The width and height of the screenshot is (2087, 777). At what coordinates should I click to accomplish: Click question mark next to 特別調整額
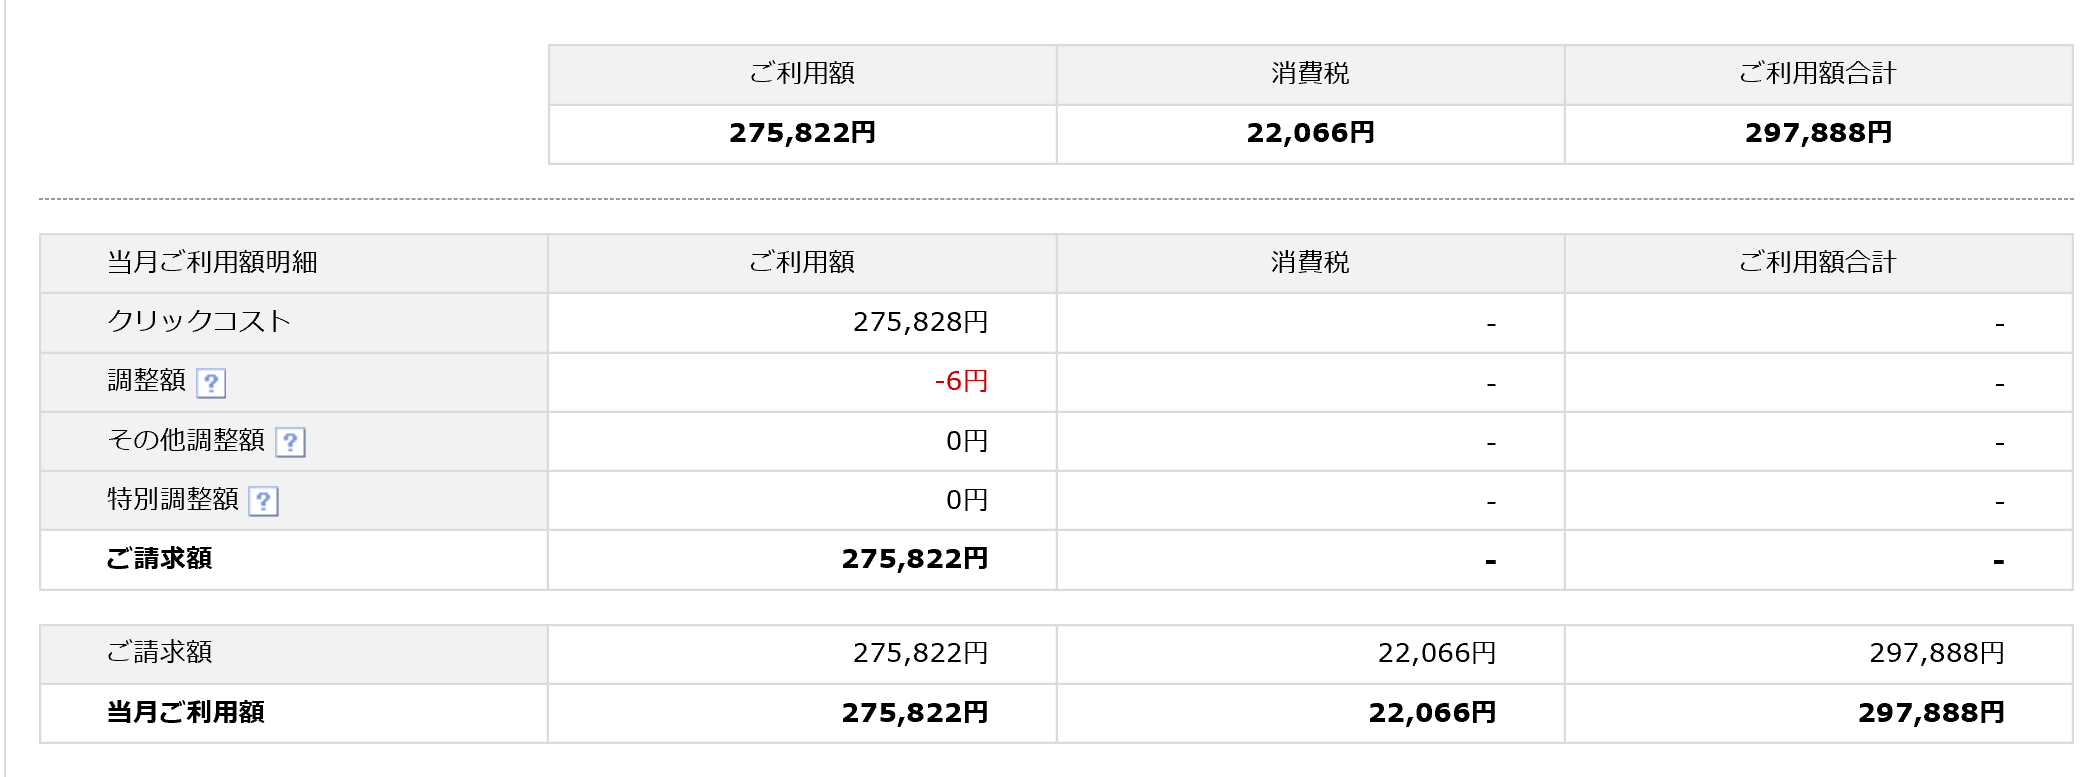(263, 501)
